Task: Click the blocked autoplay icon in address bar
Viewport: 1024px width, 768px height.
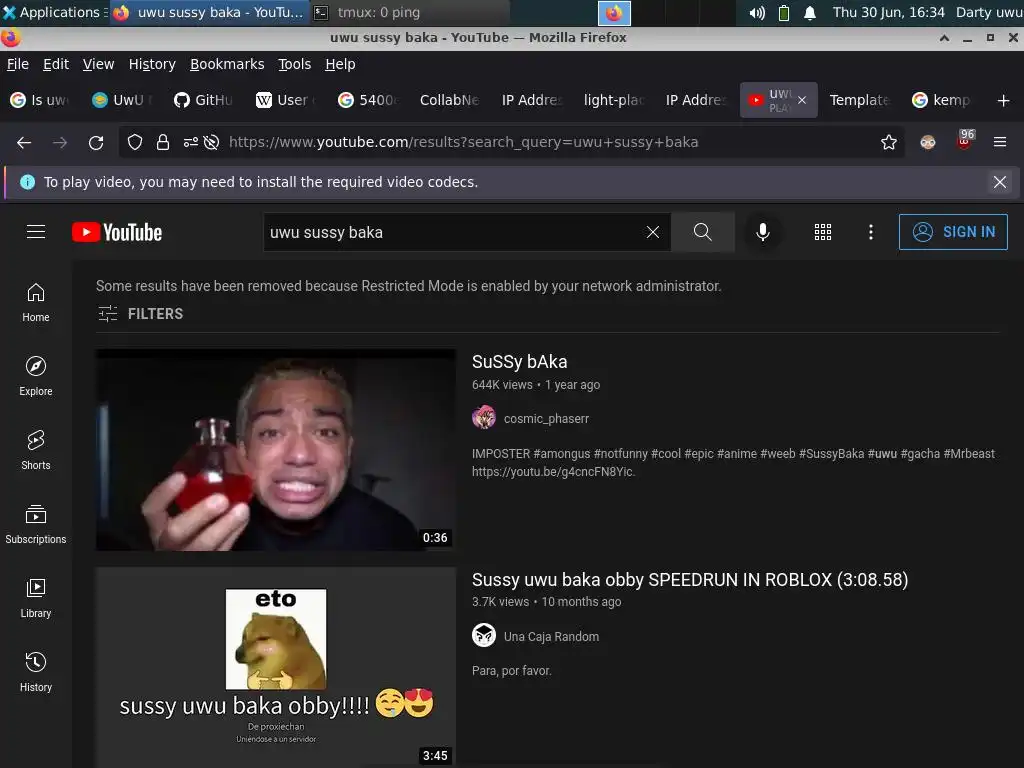Action: (212, 142)
